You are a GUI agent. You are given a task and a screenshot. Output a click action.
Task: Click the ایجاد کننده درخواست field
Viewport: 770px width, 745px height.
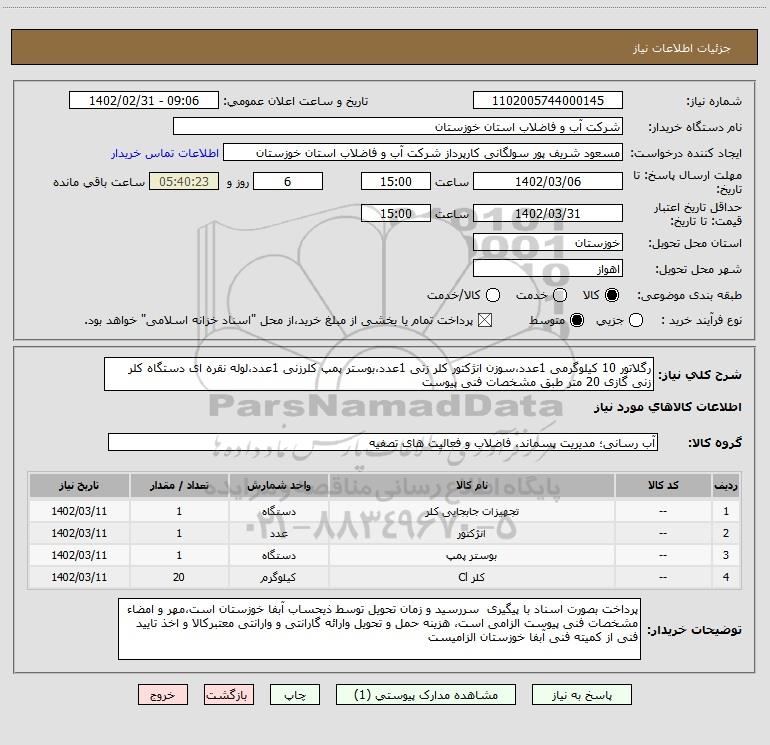point(423,152)
